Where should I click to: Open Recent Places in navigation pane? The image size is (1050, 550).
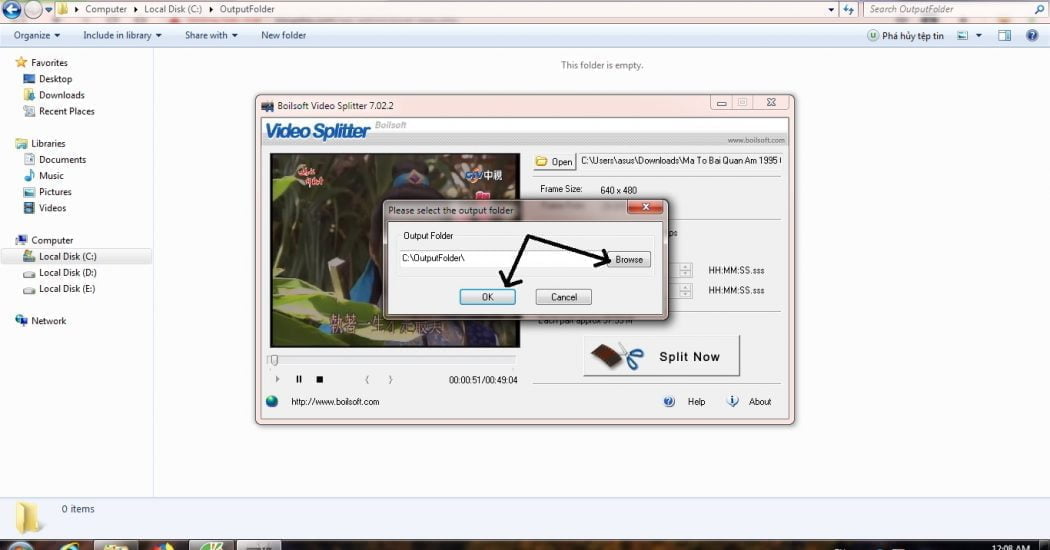(66, 111)
